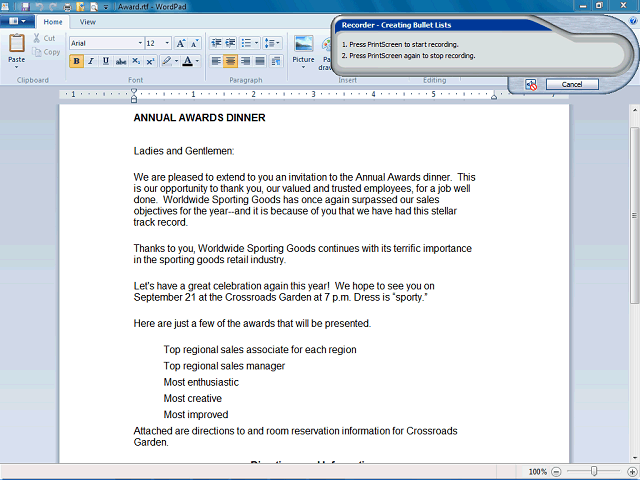Image resolution: width=640 pixels, height=480 pixels.
Task: Toggle Justify alignment
Action: coord(260,61)
